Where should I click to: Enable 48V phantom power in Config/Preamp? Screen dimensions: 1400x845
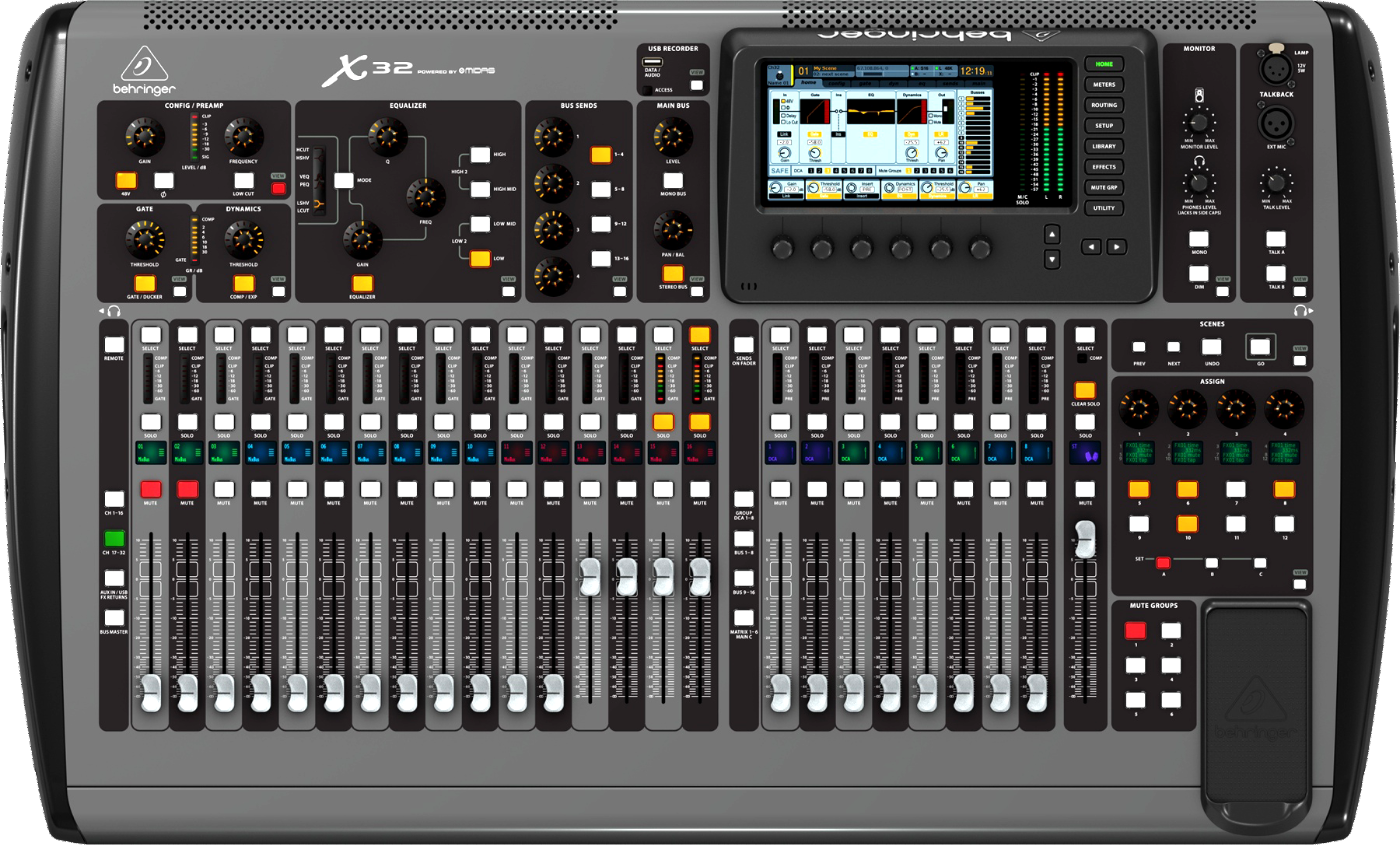tap(126, 180)
